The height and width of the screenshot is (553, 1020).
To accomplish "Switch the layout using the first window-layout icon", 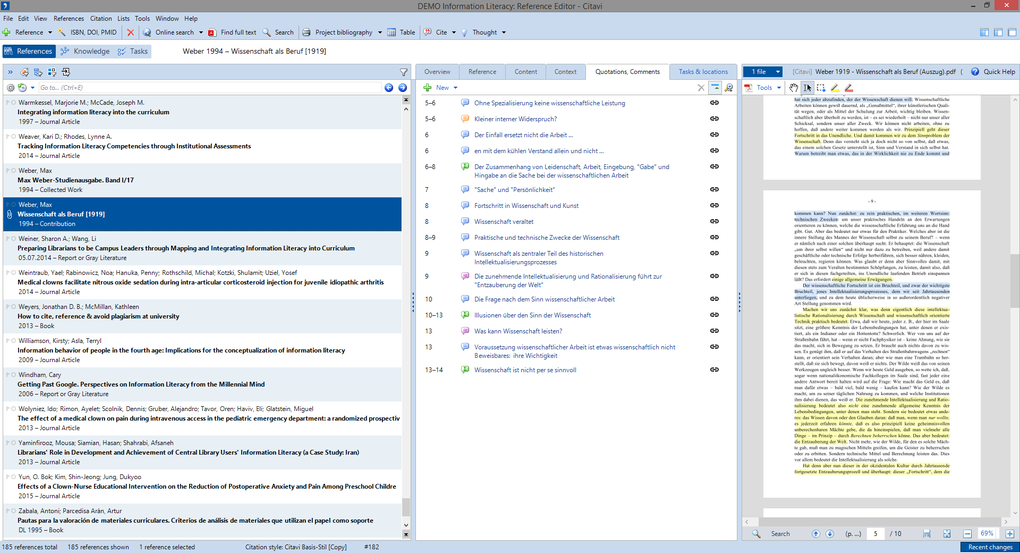I will coord(984,32).
